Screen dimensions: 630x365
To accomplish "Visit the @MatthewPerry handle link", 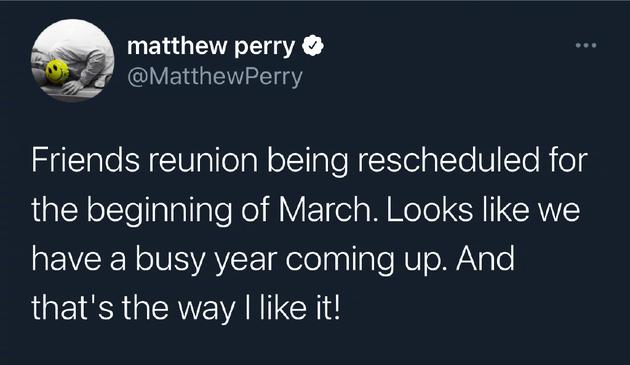I will tap(215, 77).
